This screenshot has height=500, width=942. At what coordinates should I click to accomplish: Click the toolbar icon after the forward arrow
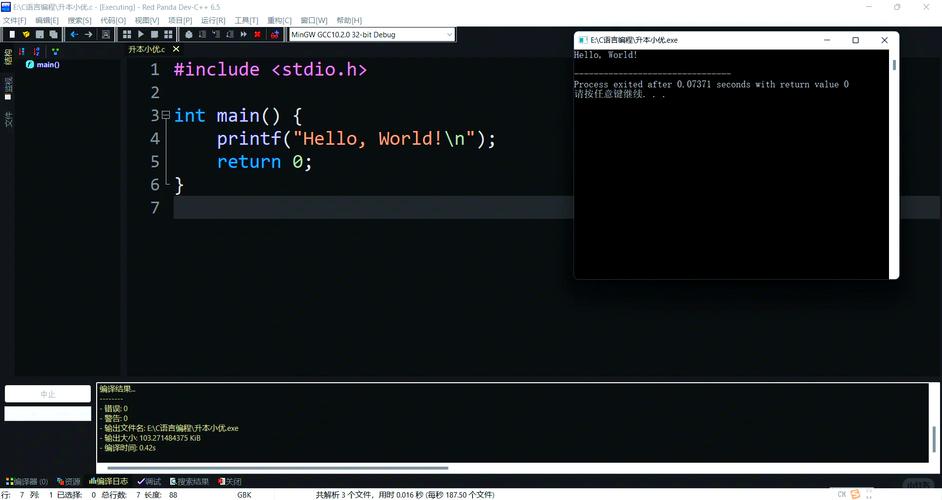[x=106, y=35]
